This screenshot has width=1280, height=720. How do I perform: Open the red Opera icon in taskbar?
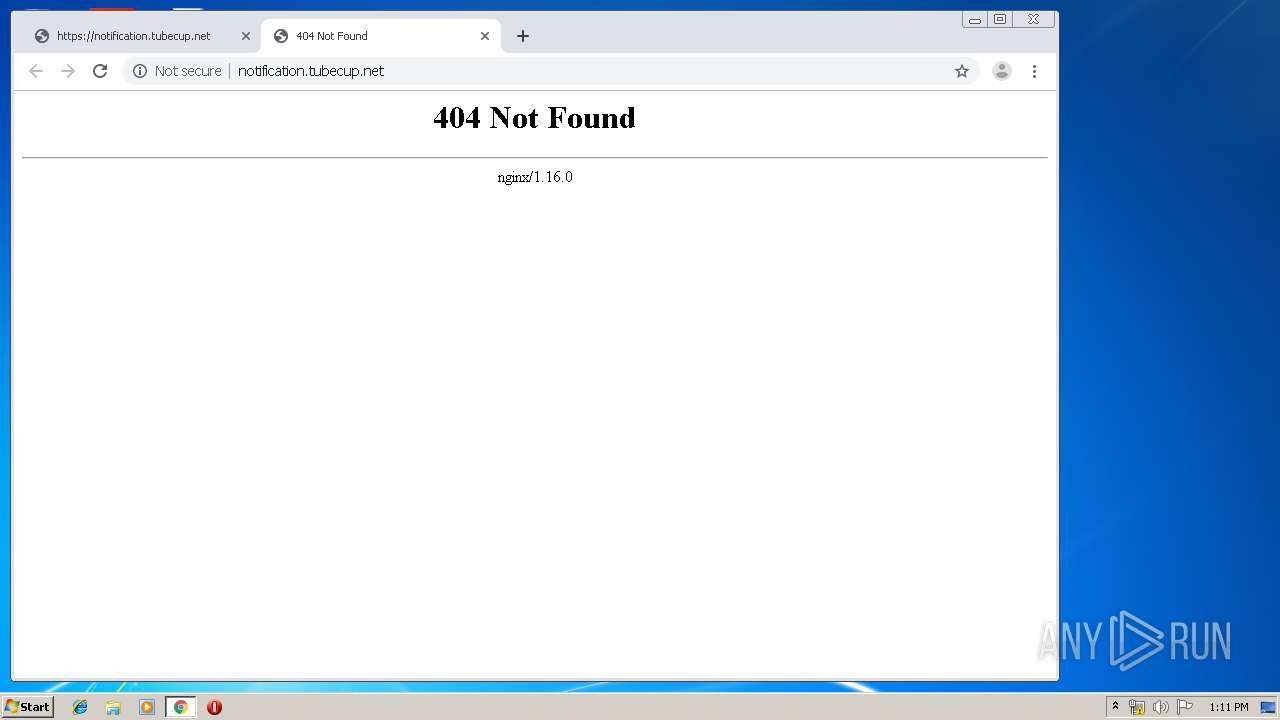click(x=214, y=707)
